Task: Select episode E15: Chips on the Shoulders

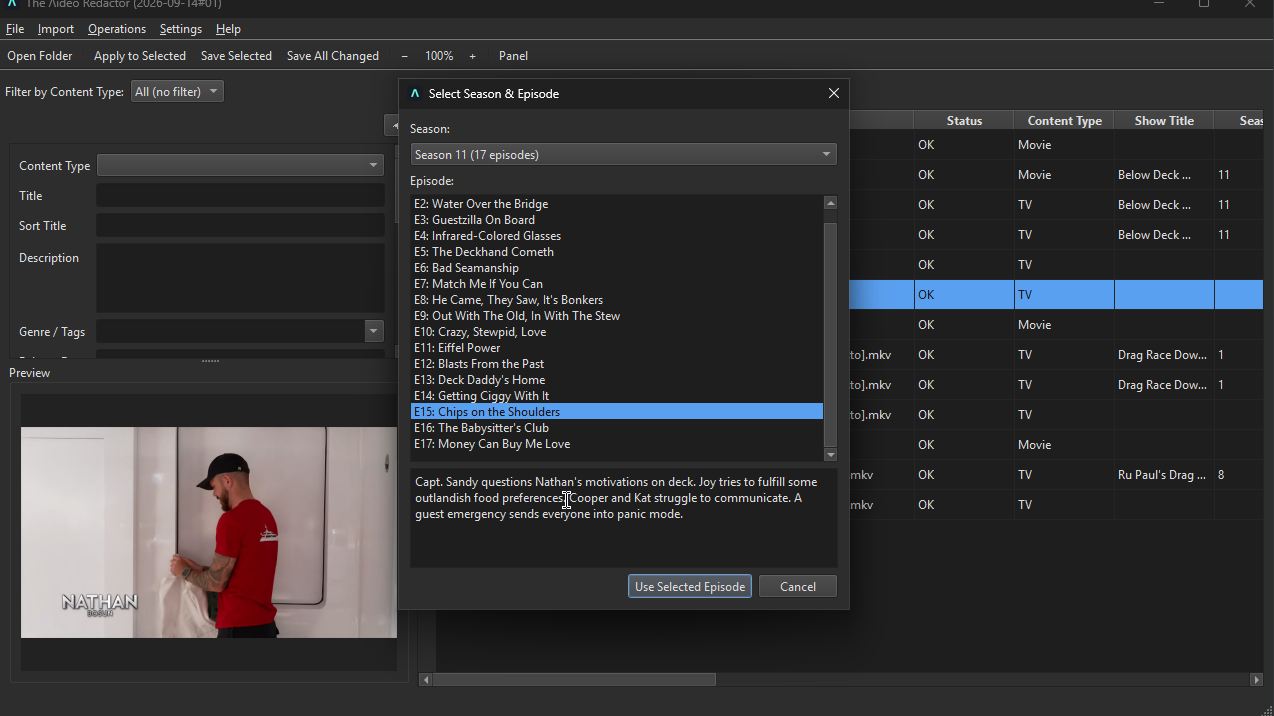Action: click(x=616, y=412)
